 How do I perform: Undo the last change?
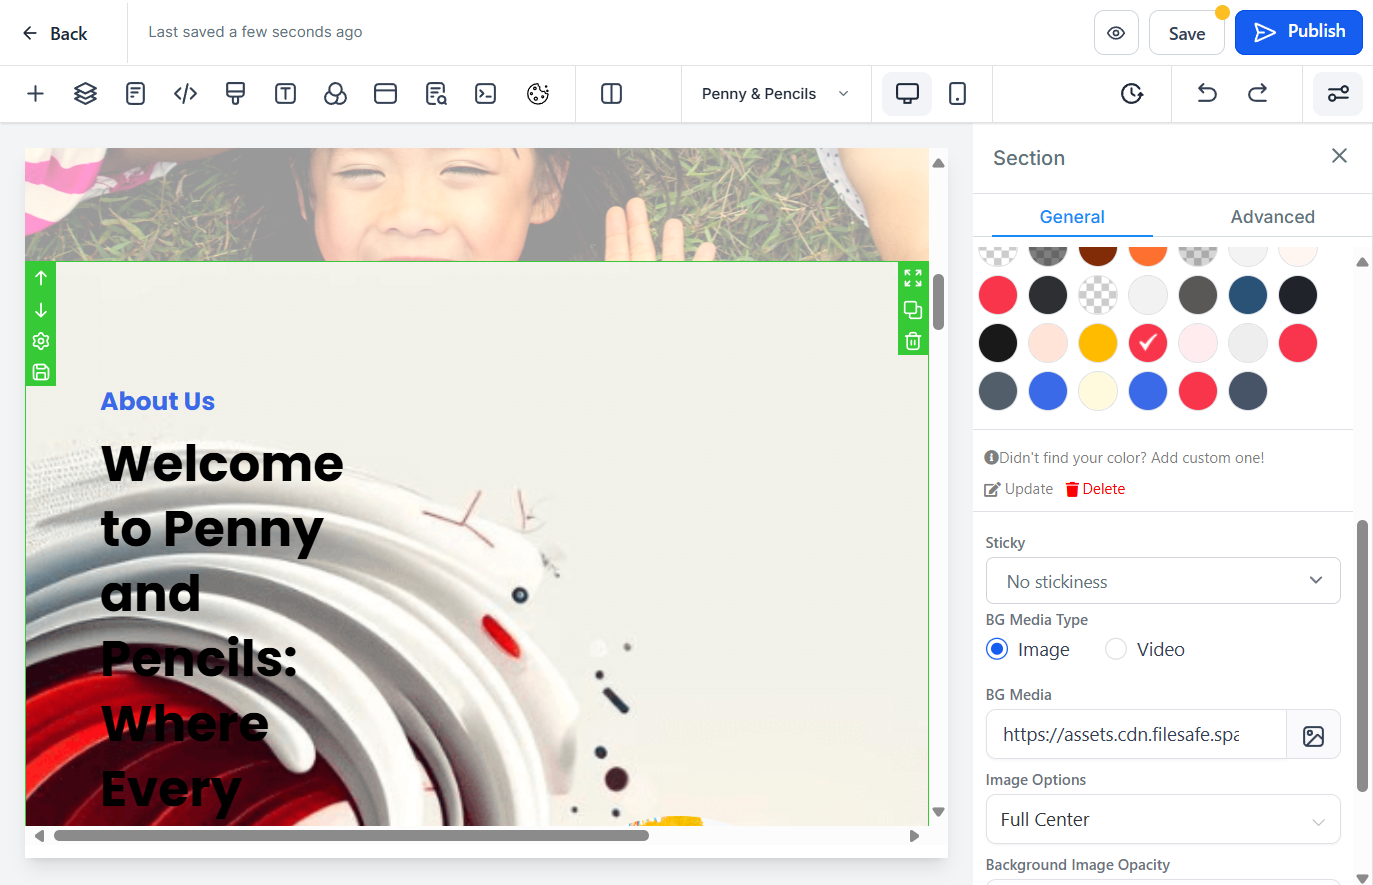(1207, 94)
